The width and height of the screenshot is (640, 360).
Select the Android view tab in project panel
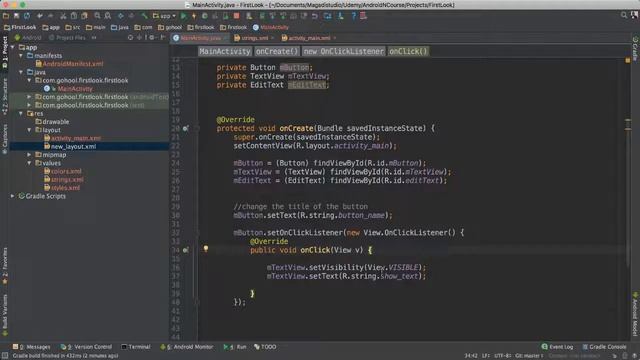pyautogui.click(x=28, y=38)
